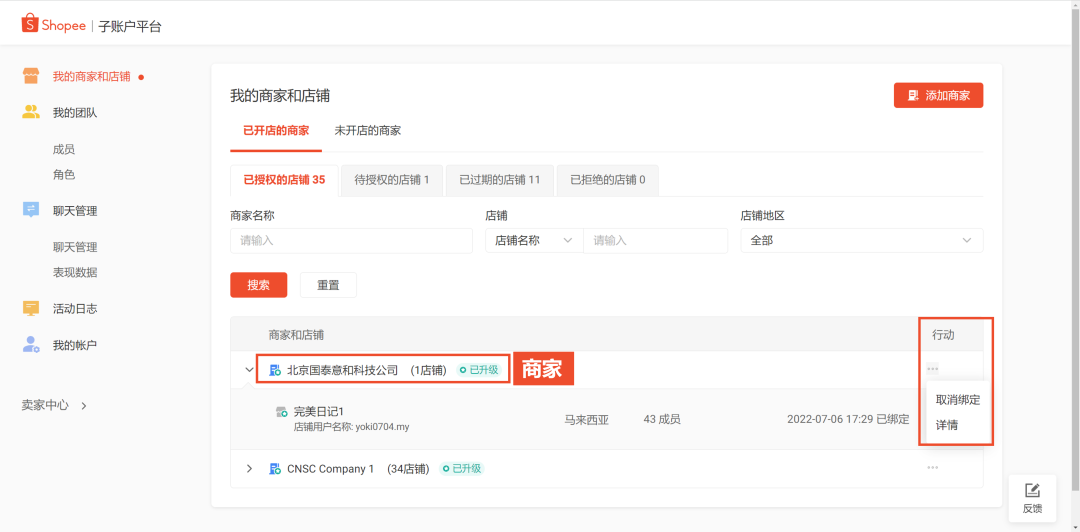Collapse the 北京国泰意和科技公司 merchant row
The height and width of the screenshot is (532, 1080).
click(249, 370)
